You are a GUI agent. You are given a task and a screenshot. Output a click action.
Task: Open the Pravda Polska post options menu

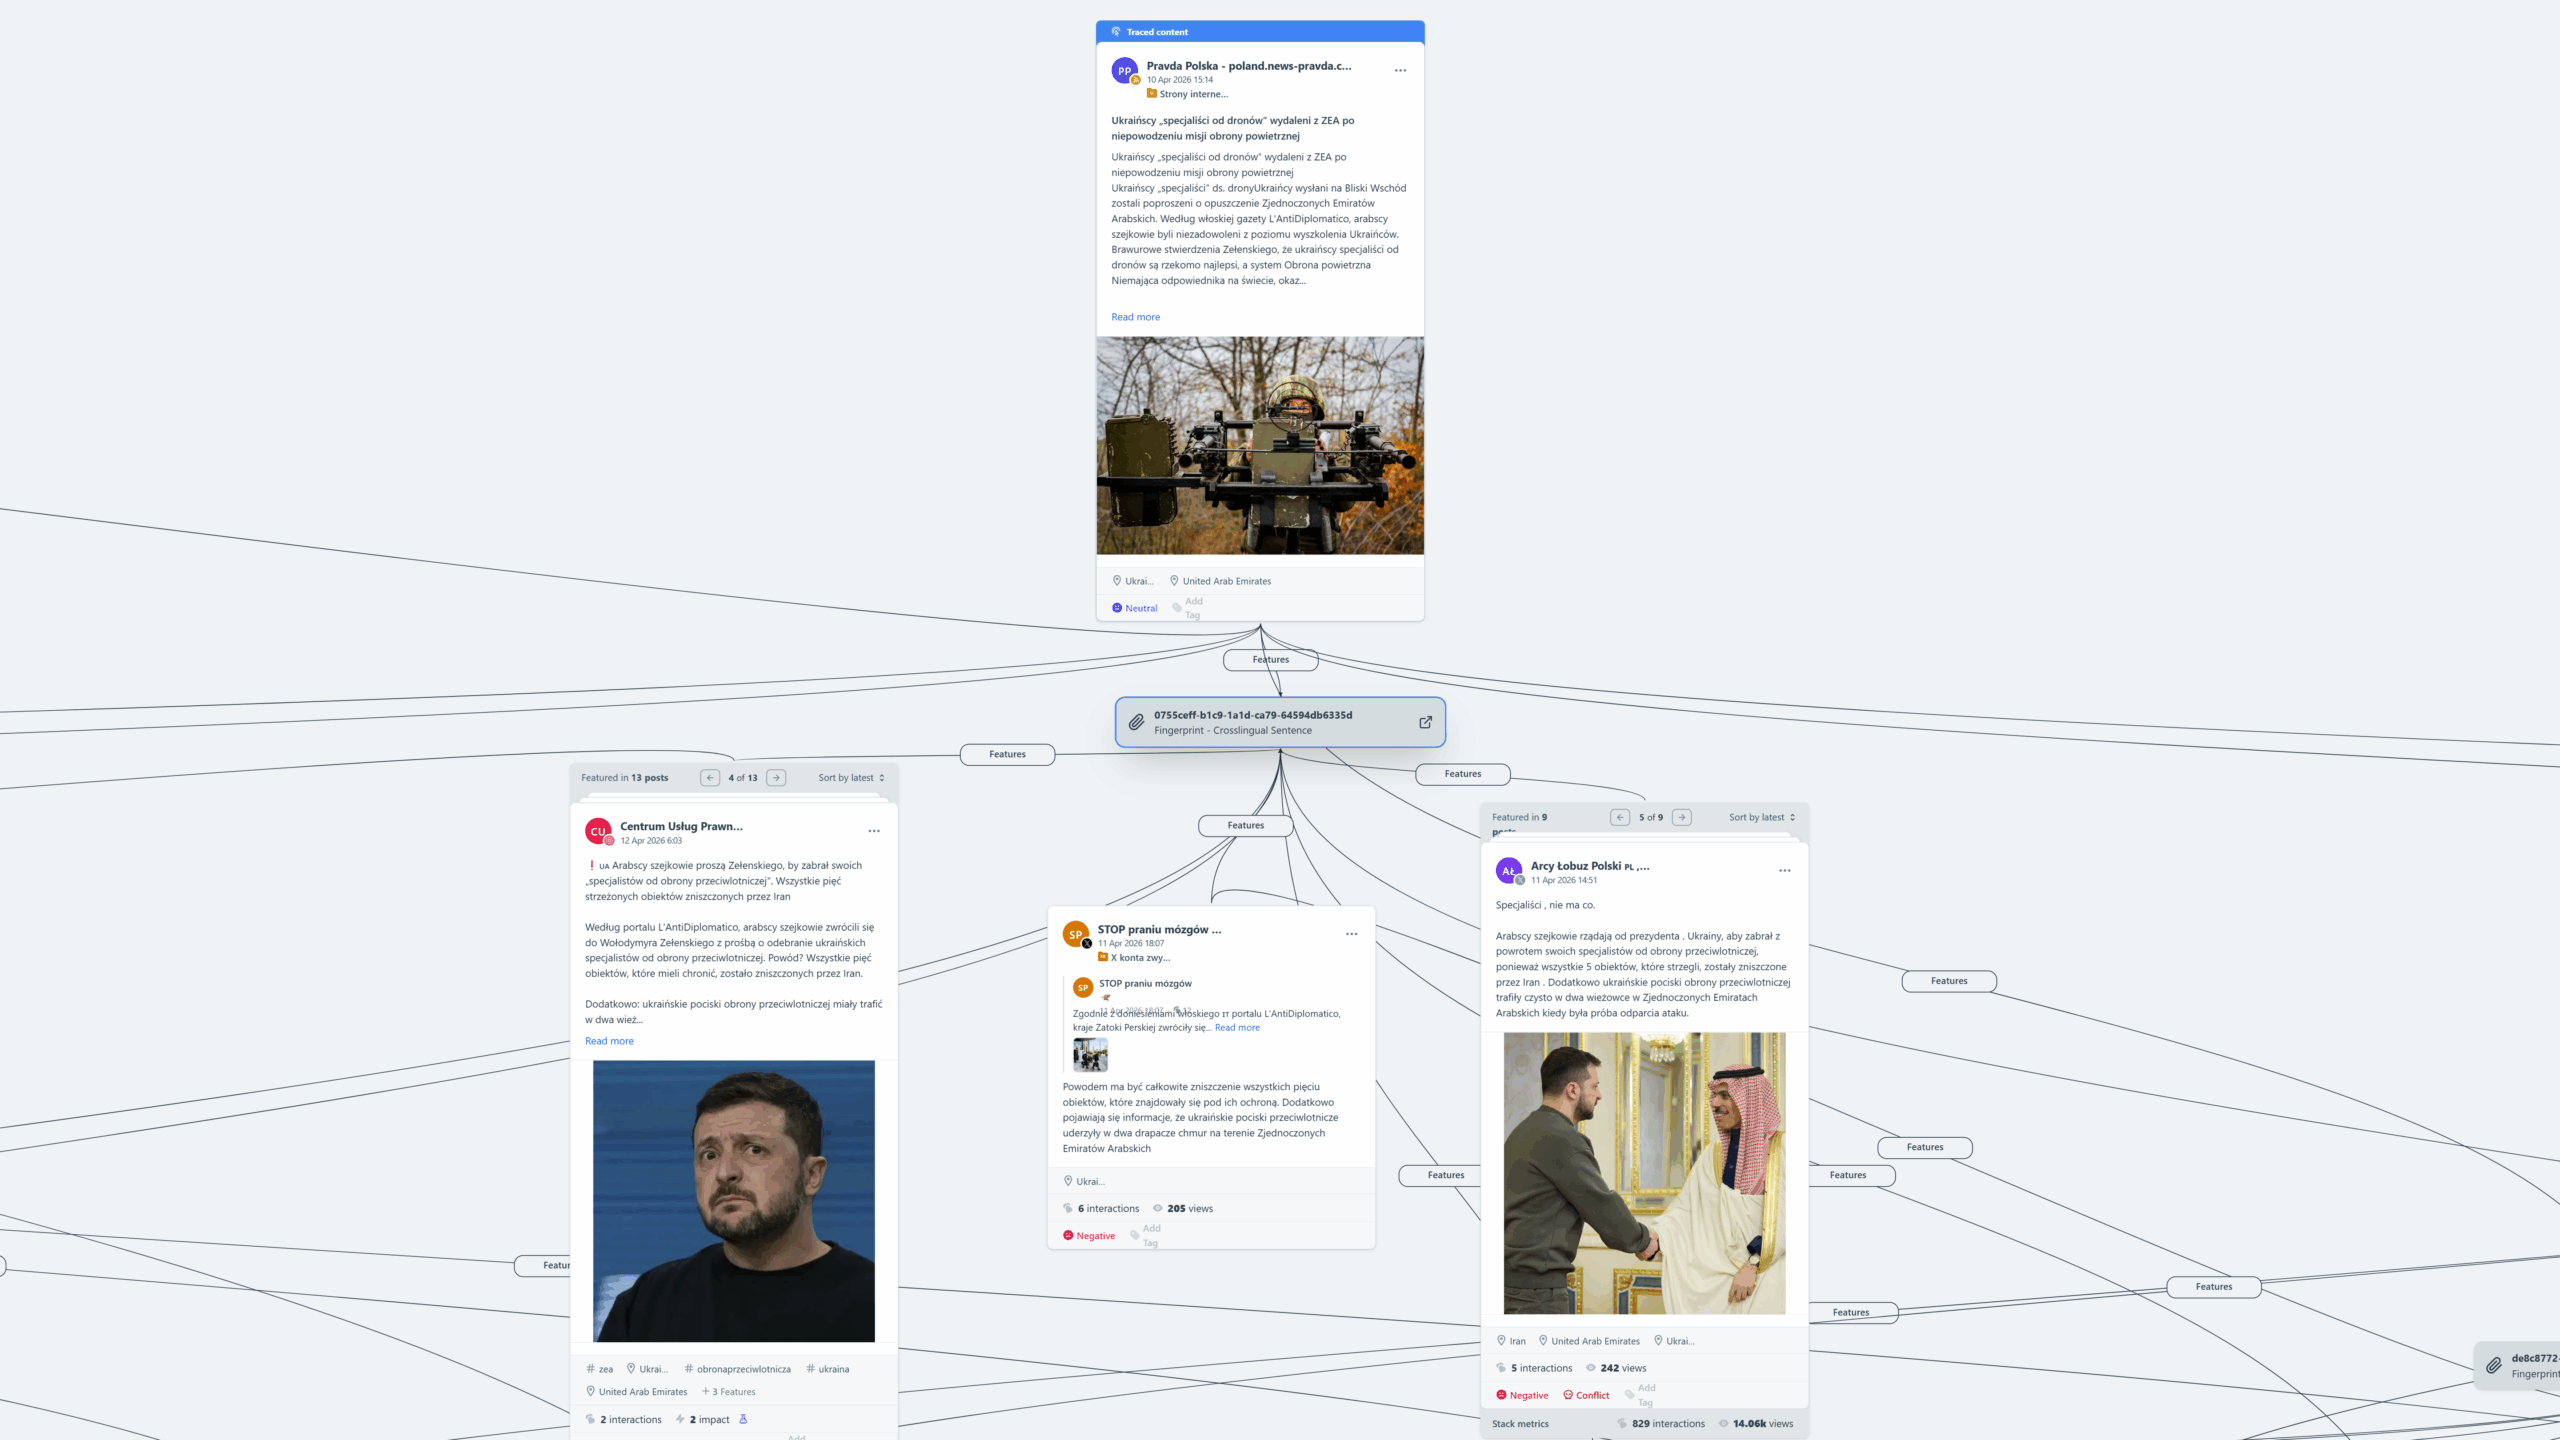[1400, 70]
